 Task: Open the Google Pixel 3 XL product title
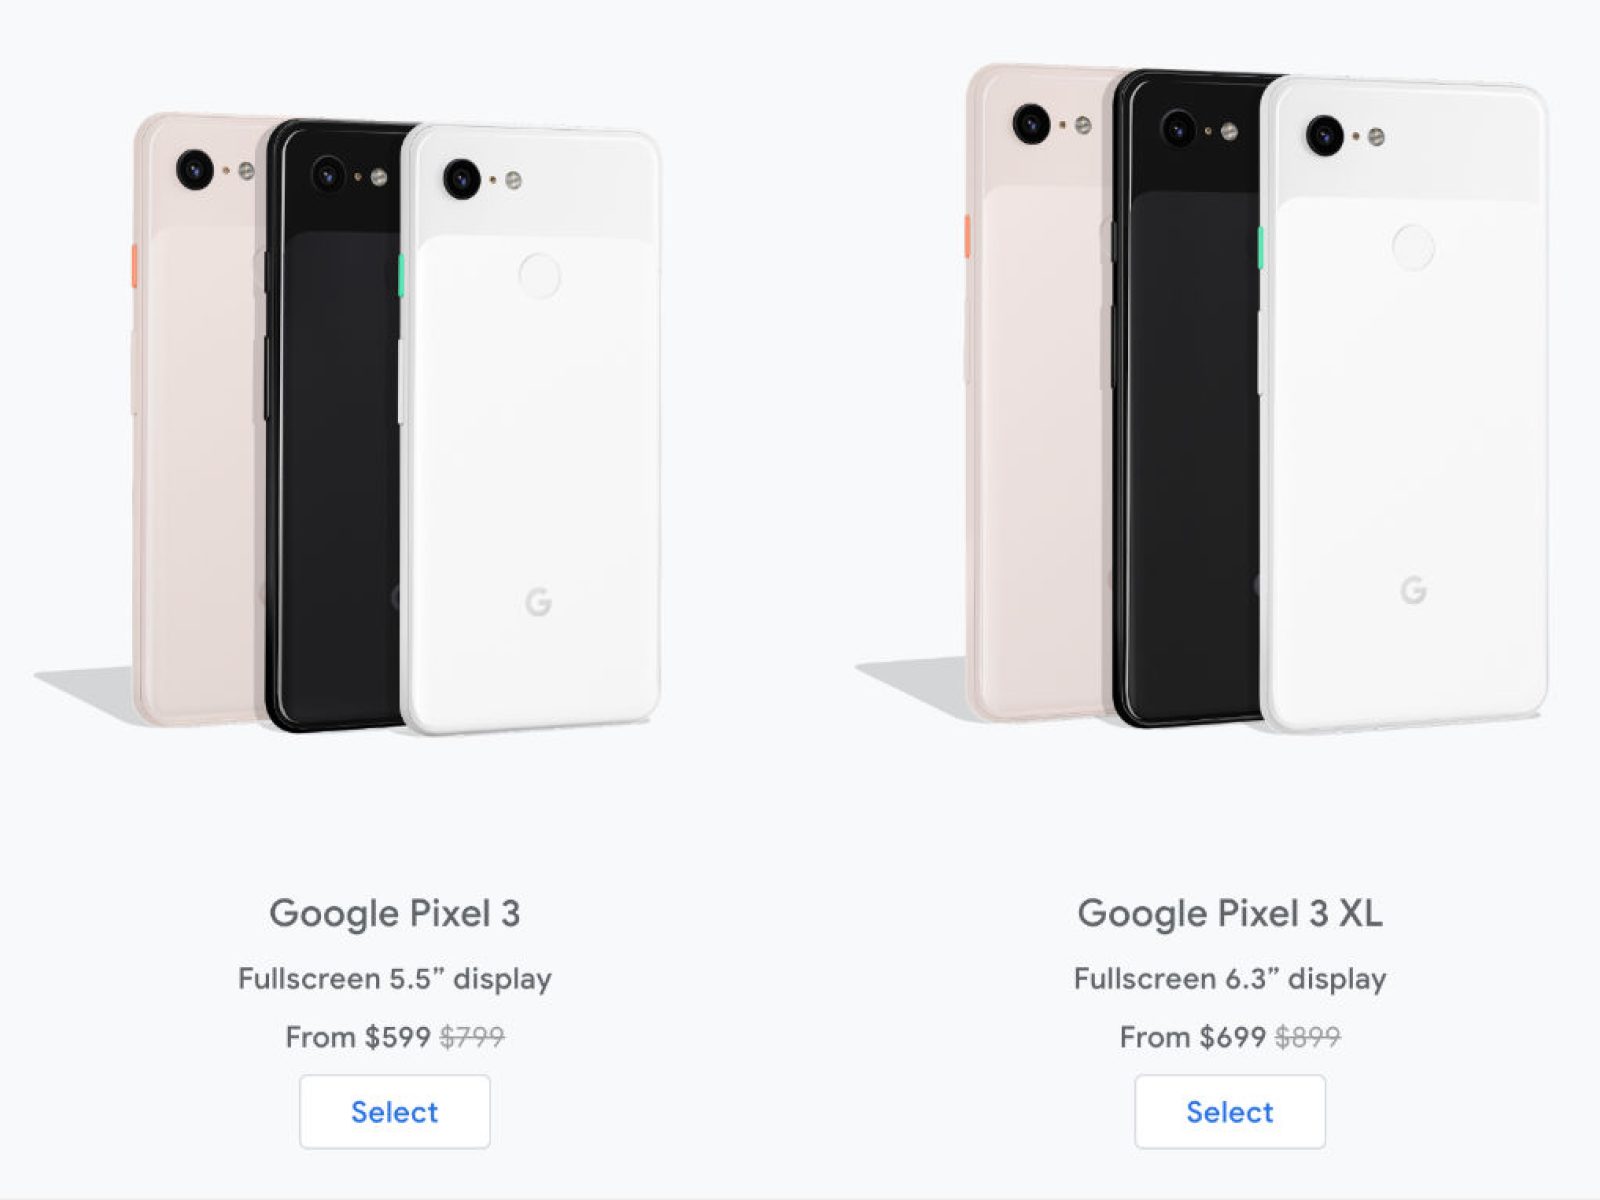coord(1229,913)
